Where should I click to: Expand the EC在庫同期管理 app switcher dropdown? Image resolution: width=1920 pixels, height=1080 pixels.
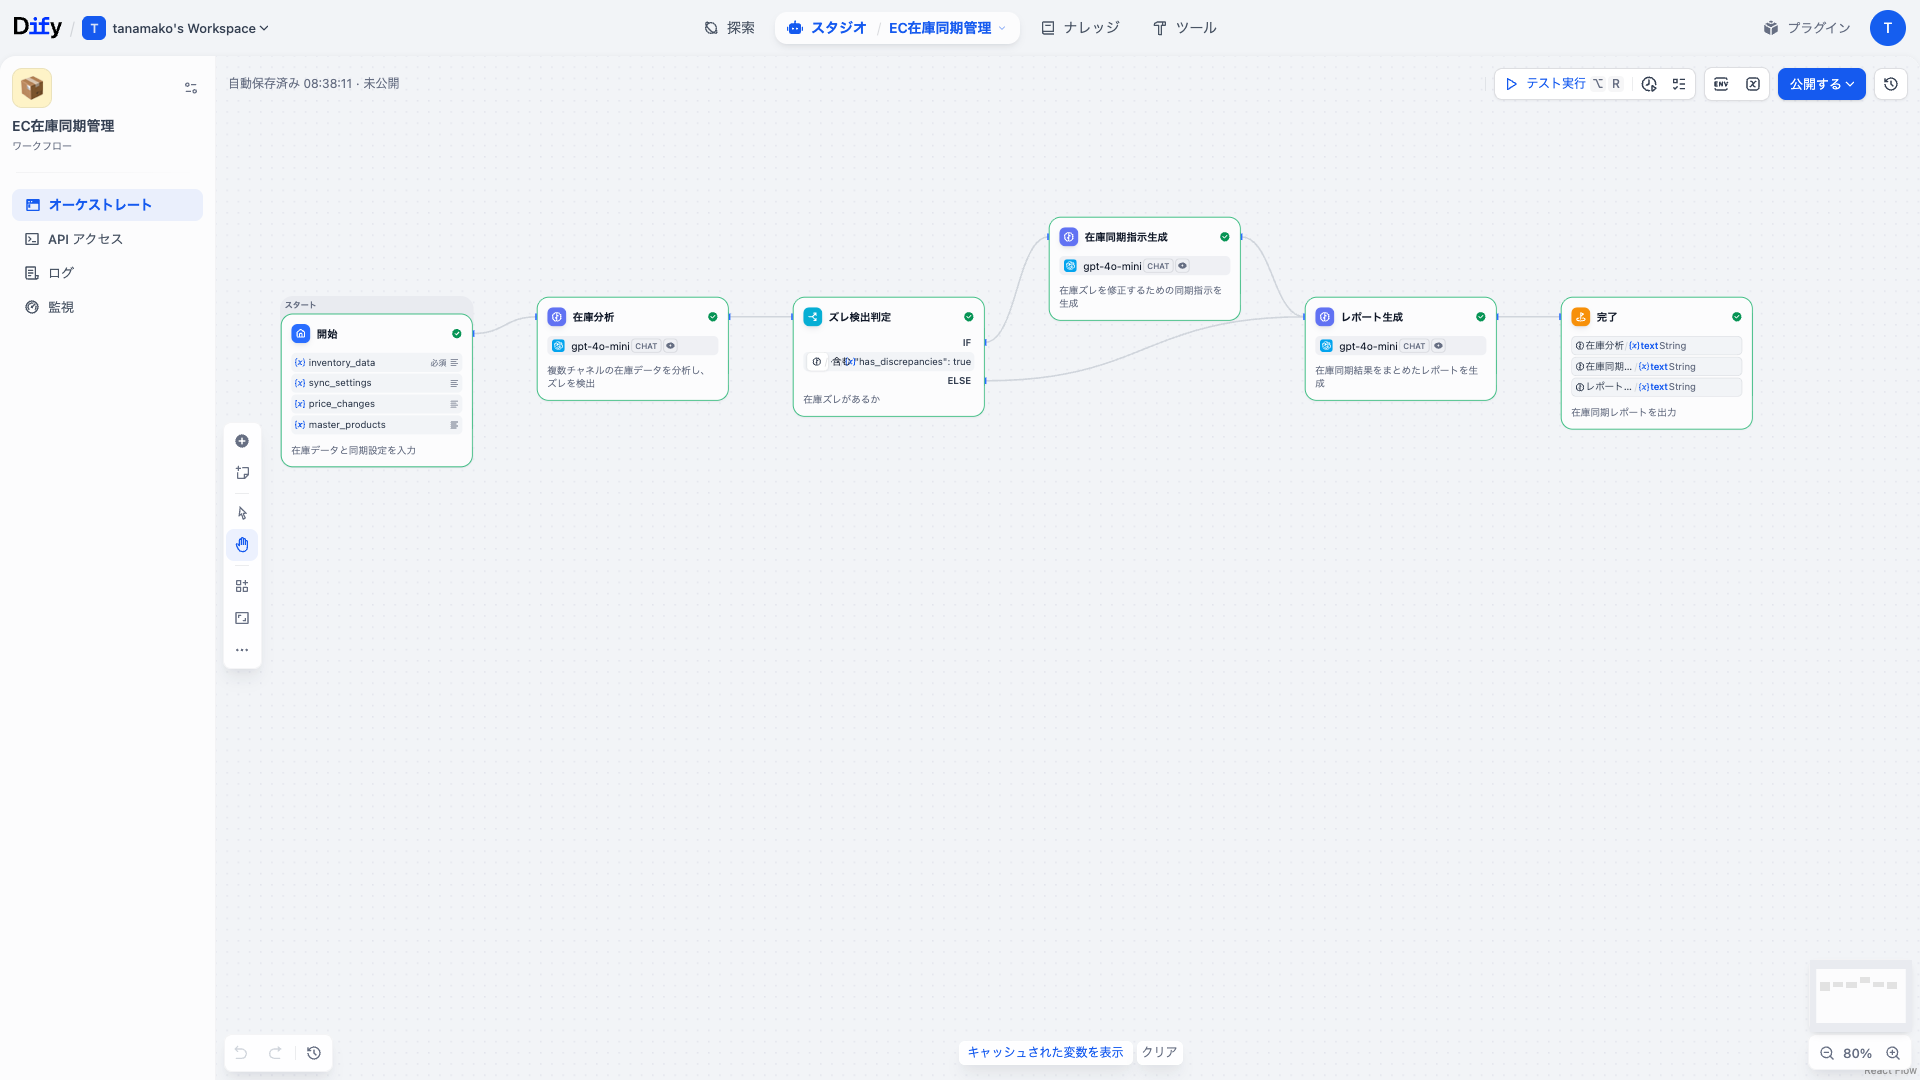(x=1002, y=28)
